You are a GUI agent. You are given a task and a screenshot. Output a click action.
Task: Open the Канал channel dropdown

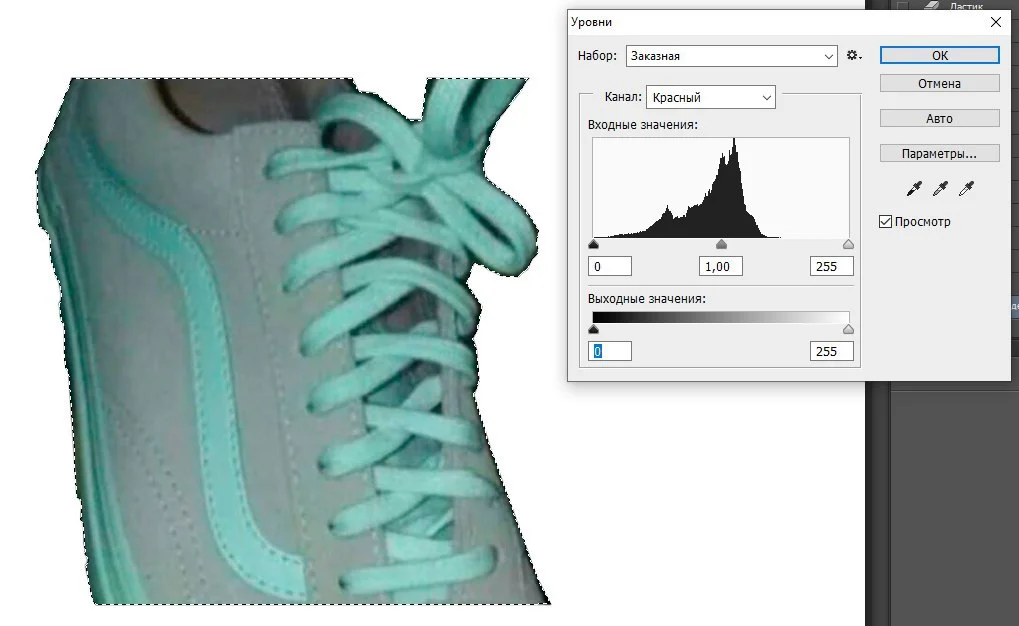710,98
